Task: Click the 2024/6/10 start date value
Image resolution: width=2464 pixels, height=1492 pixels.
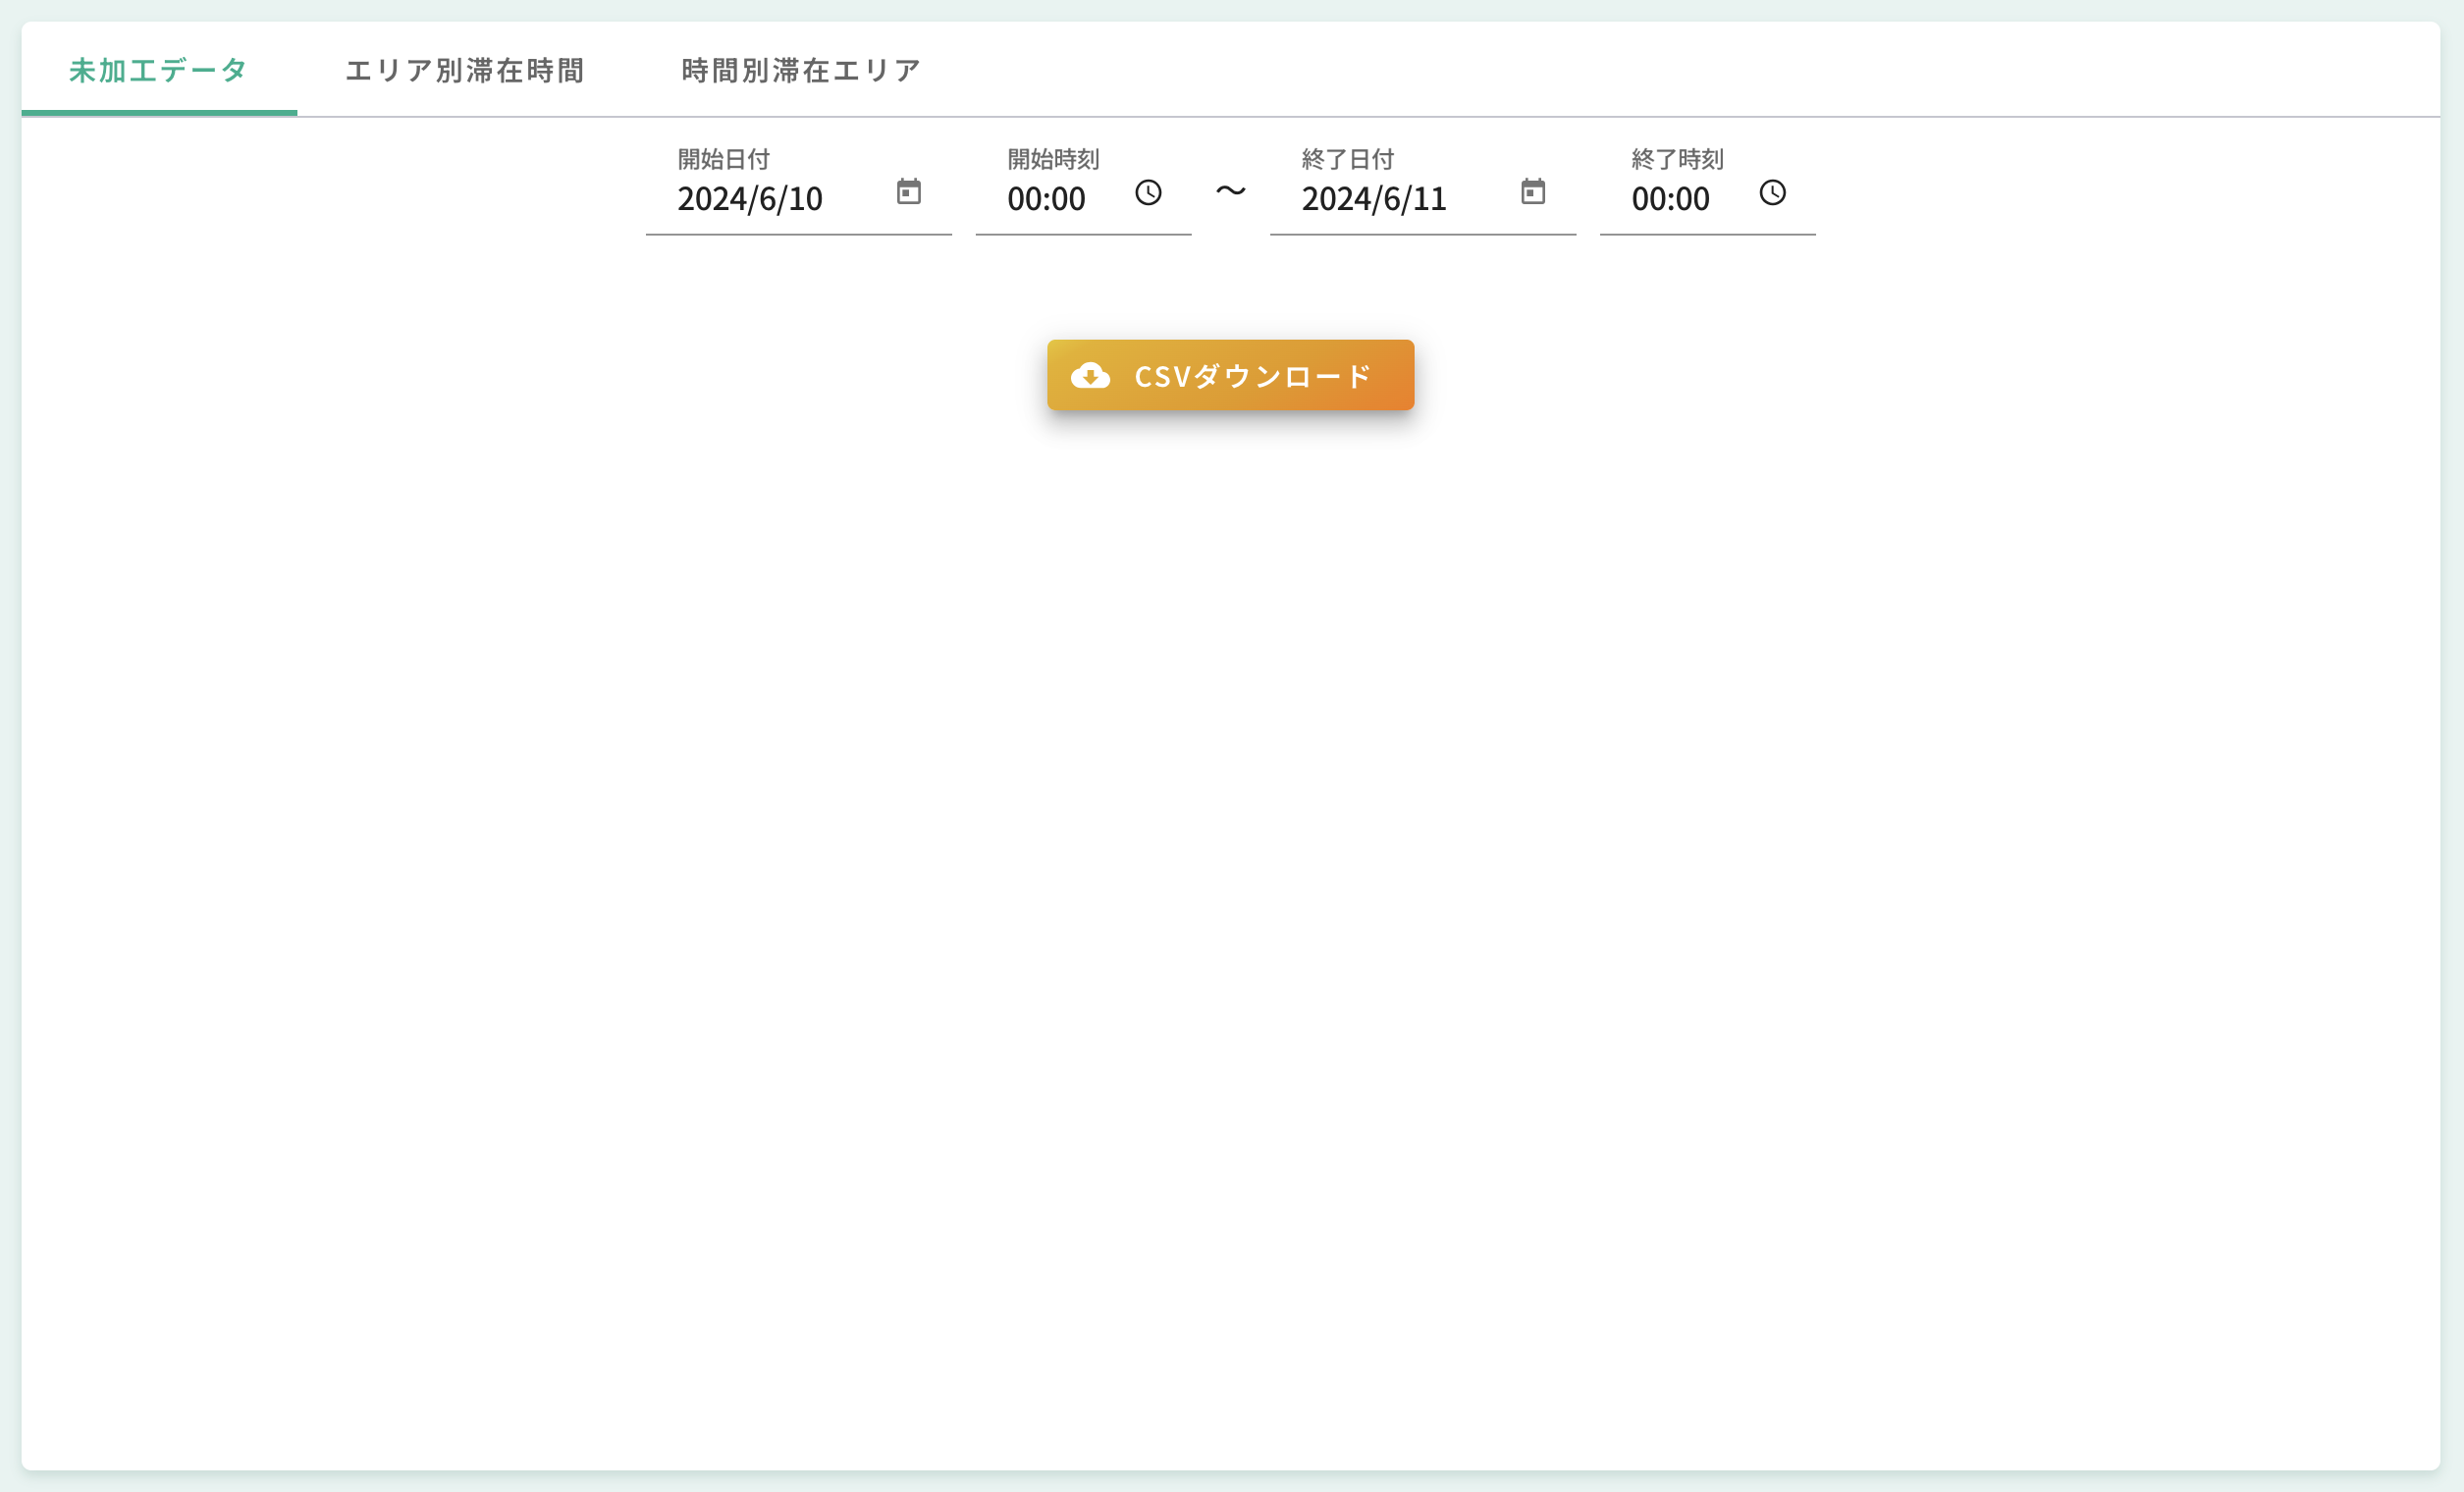Action: [750, 199]
